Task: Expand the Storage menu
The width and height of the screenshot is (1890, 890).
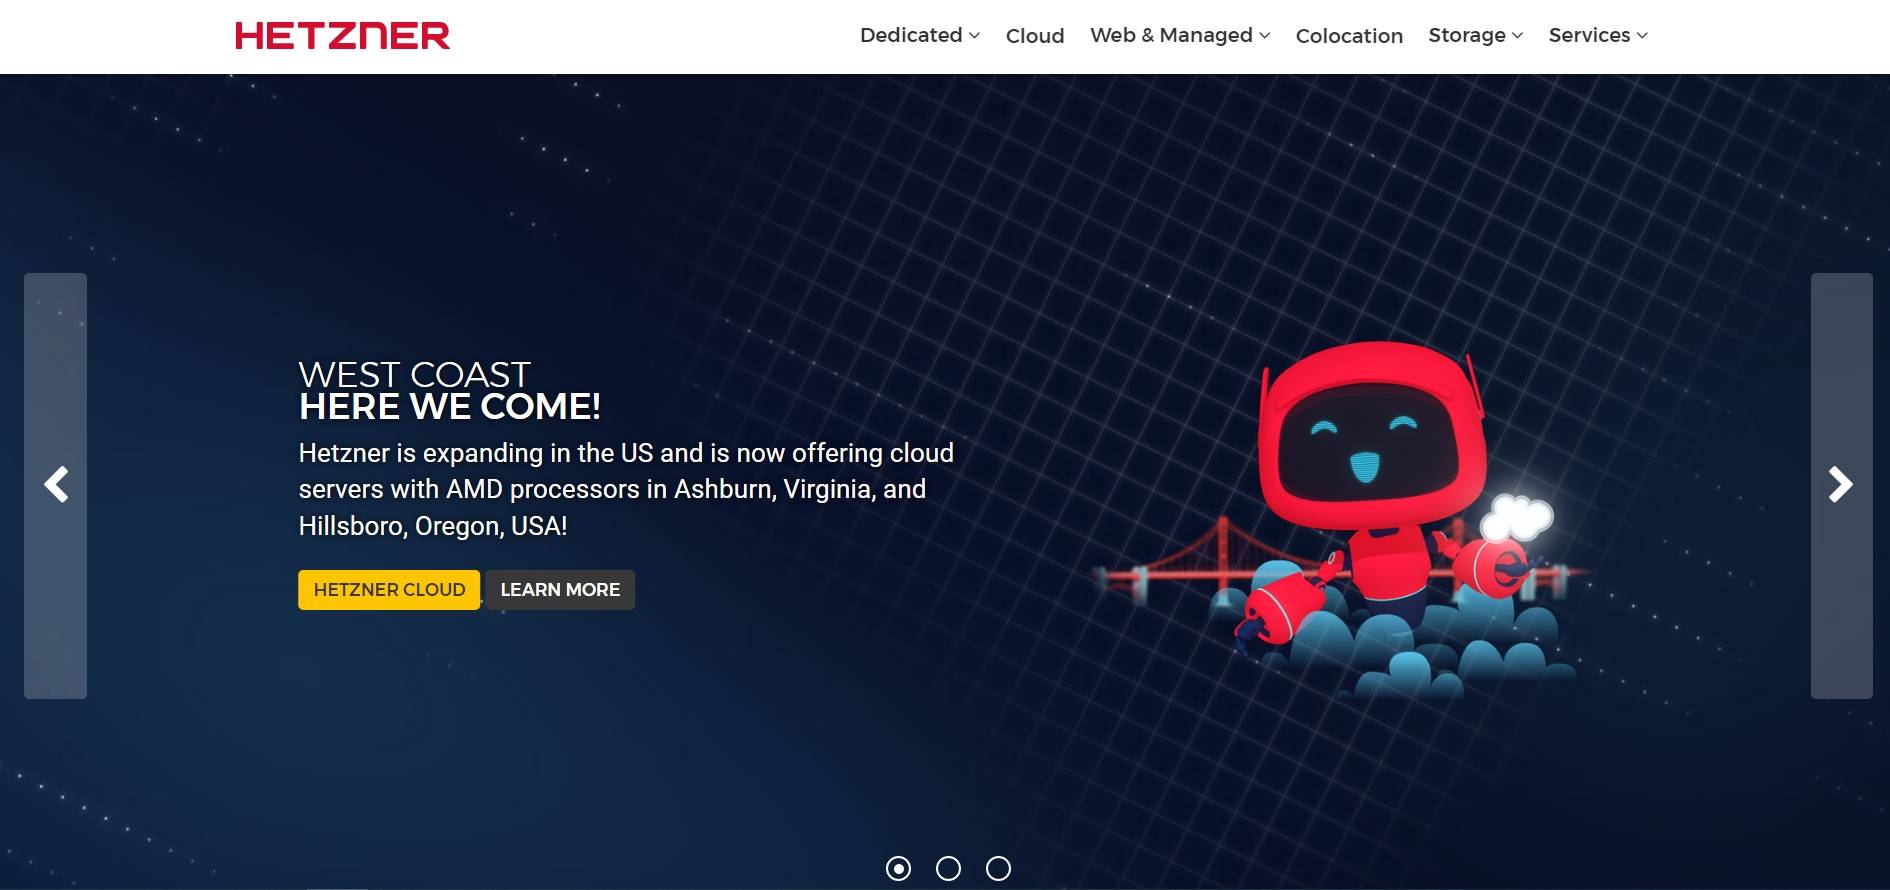Action: 1475,35
